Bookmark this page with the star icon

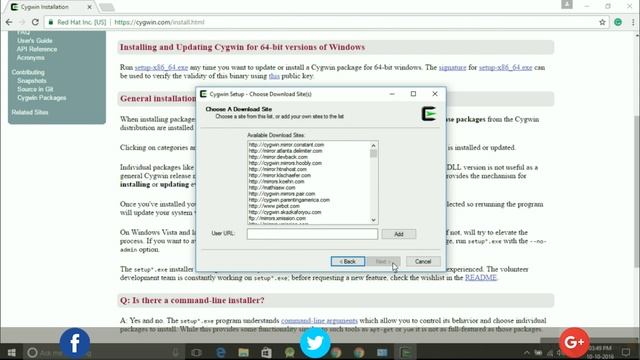(602, 22)
